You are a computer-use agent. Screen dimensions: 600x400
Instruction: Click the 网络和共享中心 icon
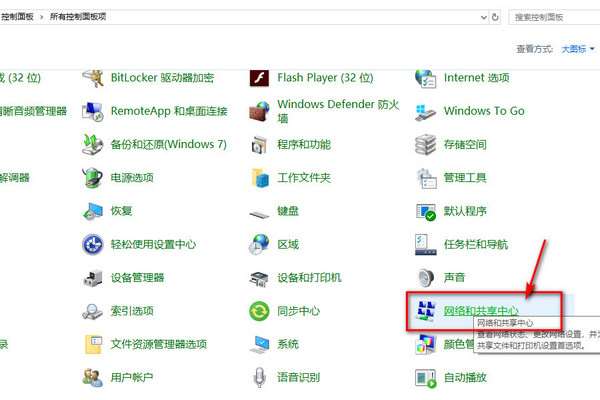(426, 310)
